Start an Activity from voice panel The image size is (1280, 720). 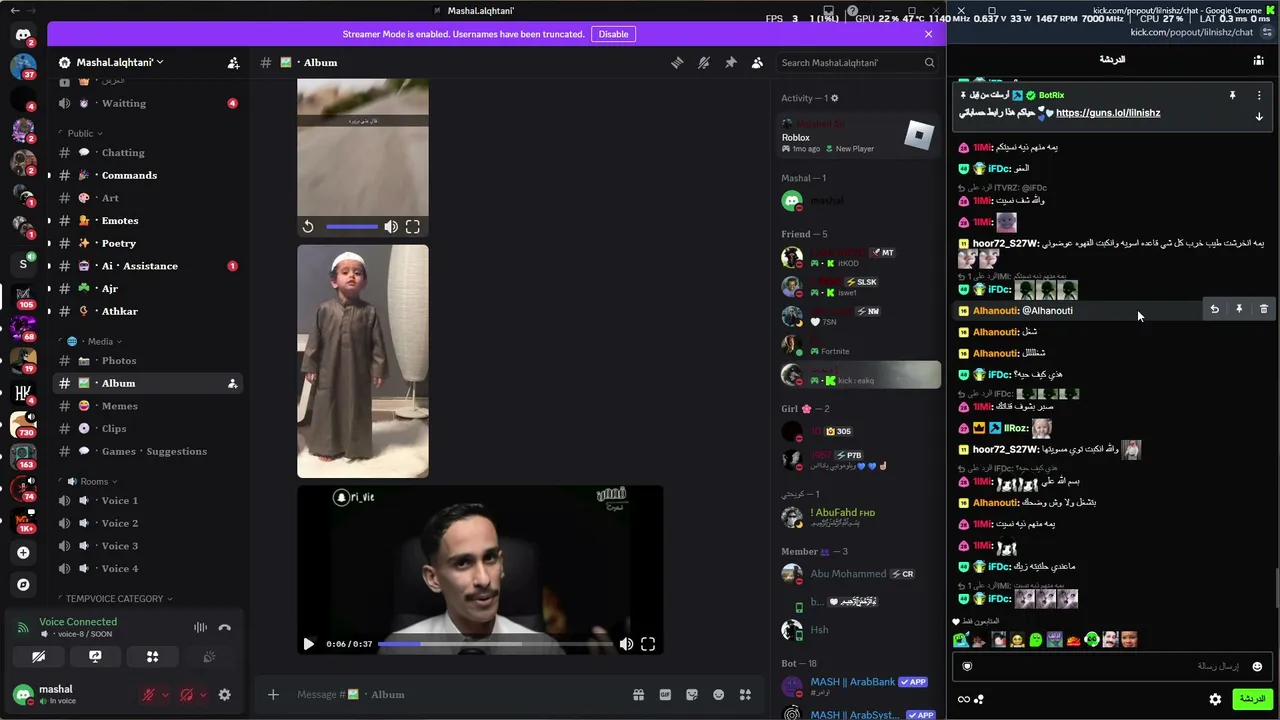(x=152, y=657)
